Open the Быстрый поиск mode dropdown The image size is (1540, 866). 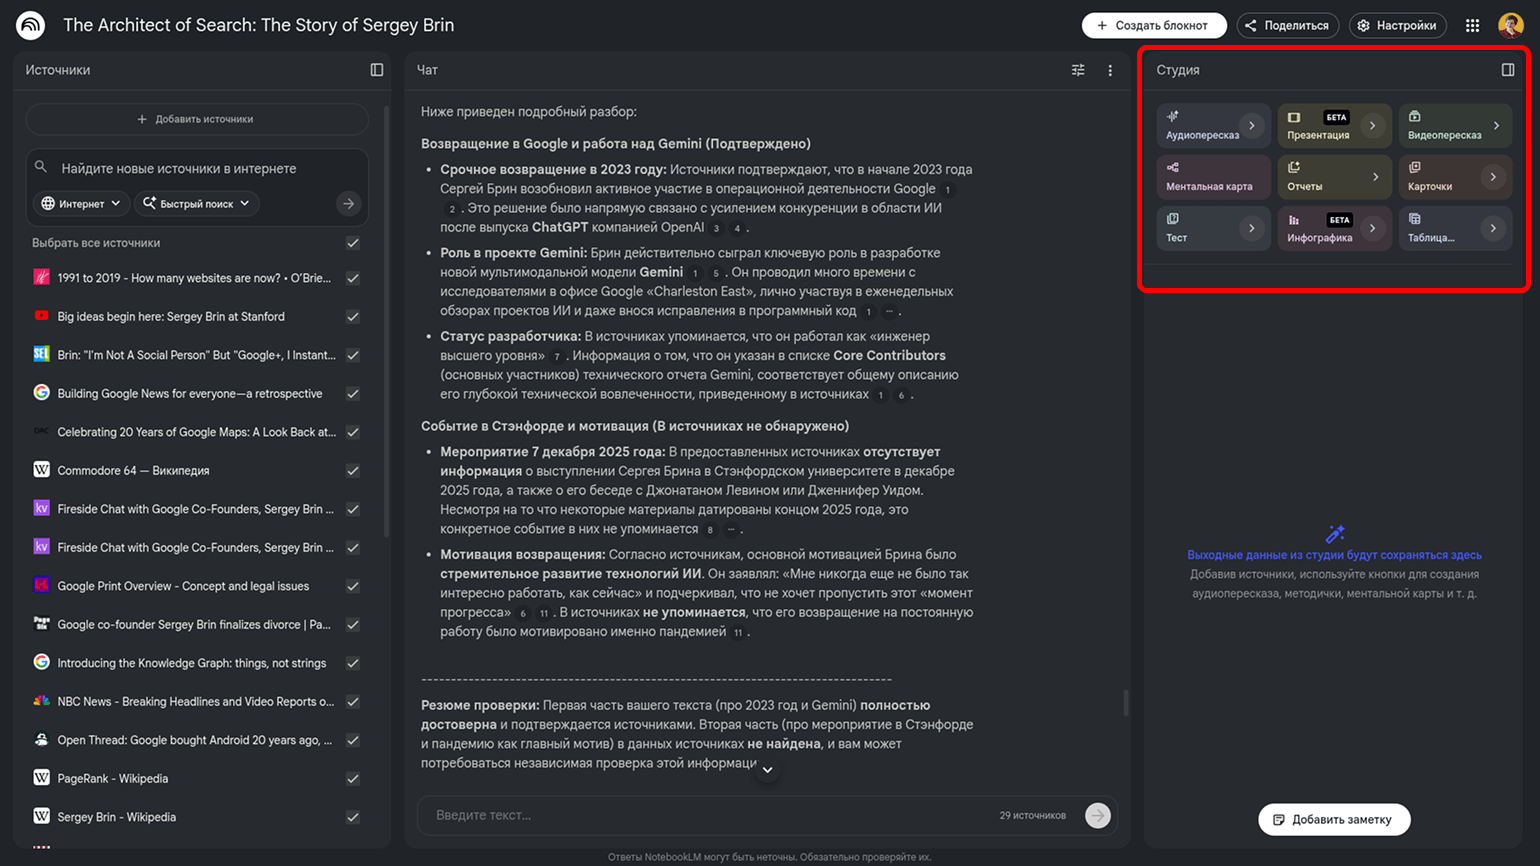[196, 204]
